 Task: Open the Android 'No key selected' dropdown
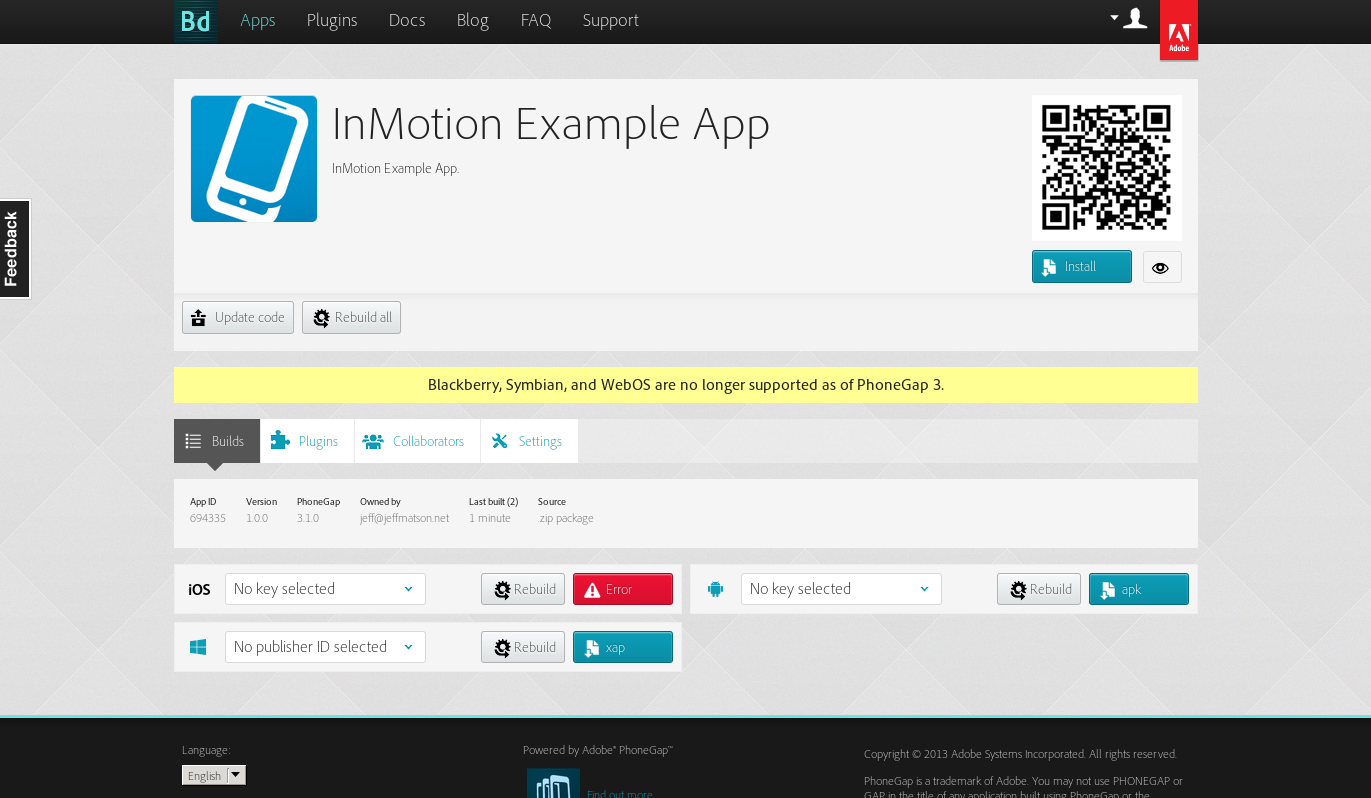tap(841, 589)
